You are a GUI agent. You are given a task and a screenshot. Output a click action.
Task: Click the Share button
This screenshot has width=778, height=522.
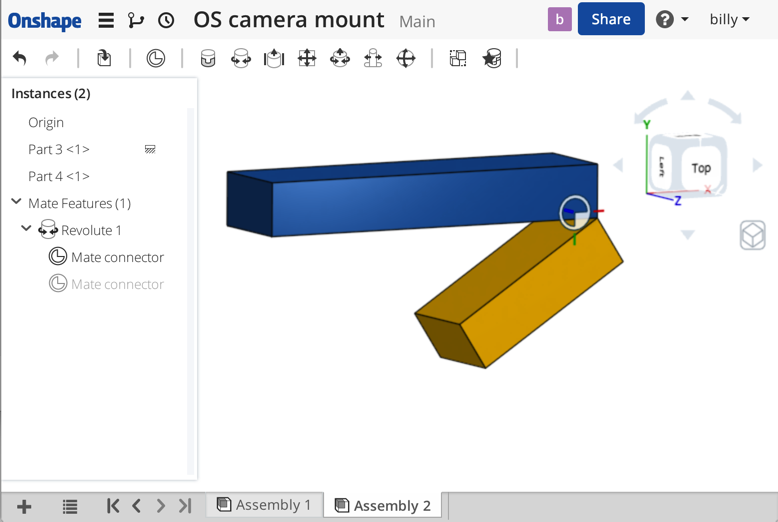[x=610, y=20]
